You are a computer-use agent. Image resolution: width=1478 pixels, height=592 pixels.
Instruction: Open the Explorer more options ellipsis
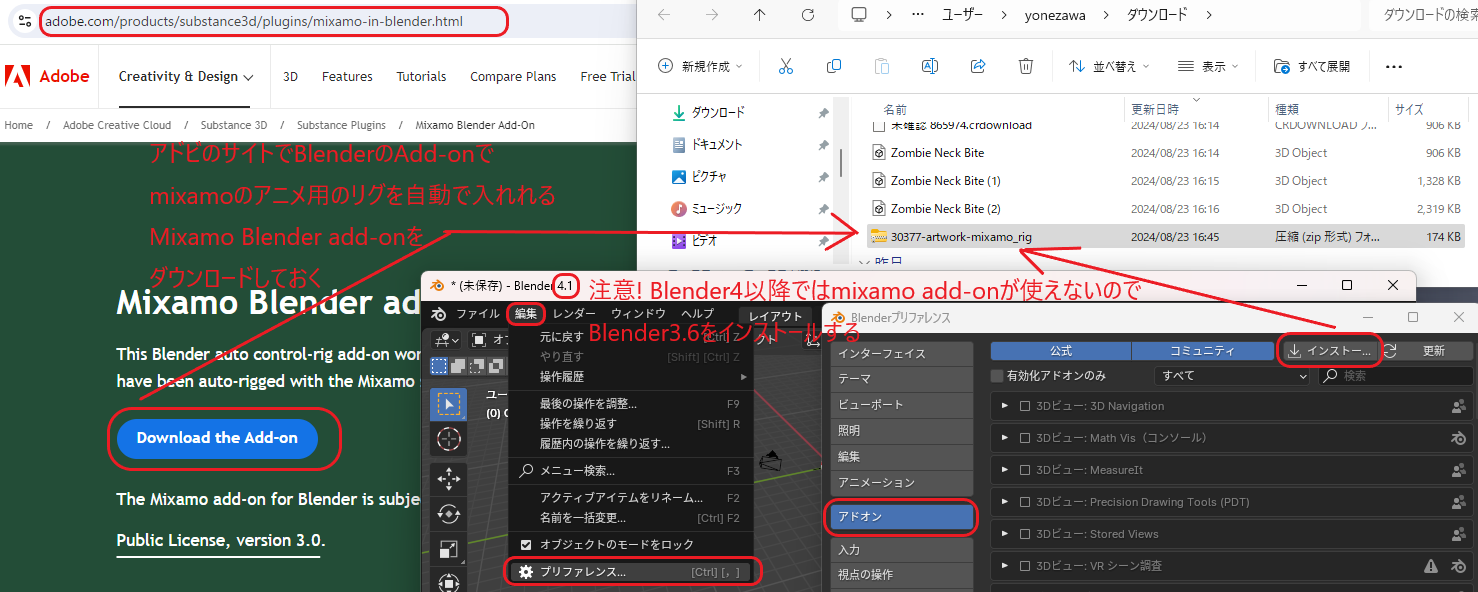(x=1394, y=66)
